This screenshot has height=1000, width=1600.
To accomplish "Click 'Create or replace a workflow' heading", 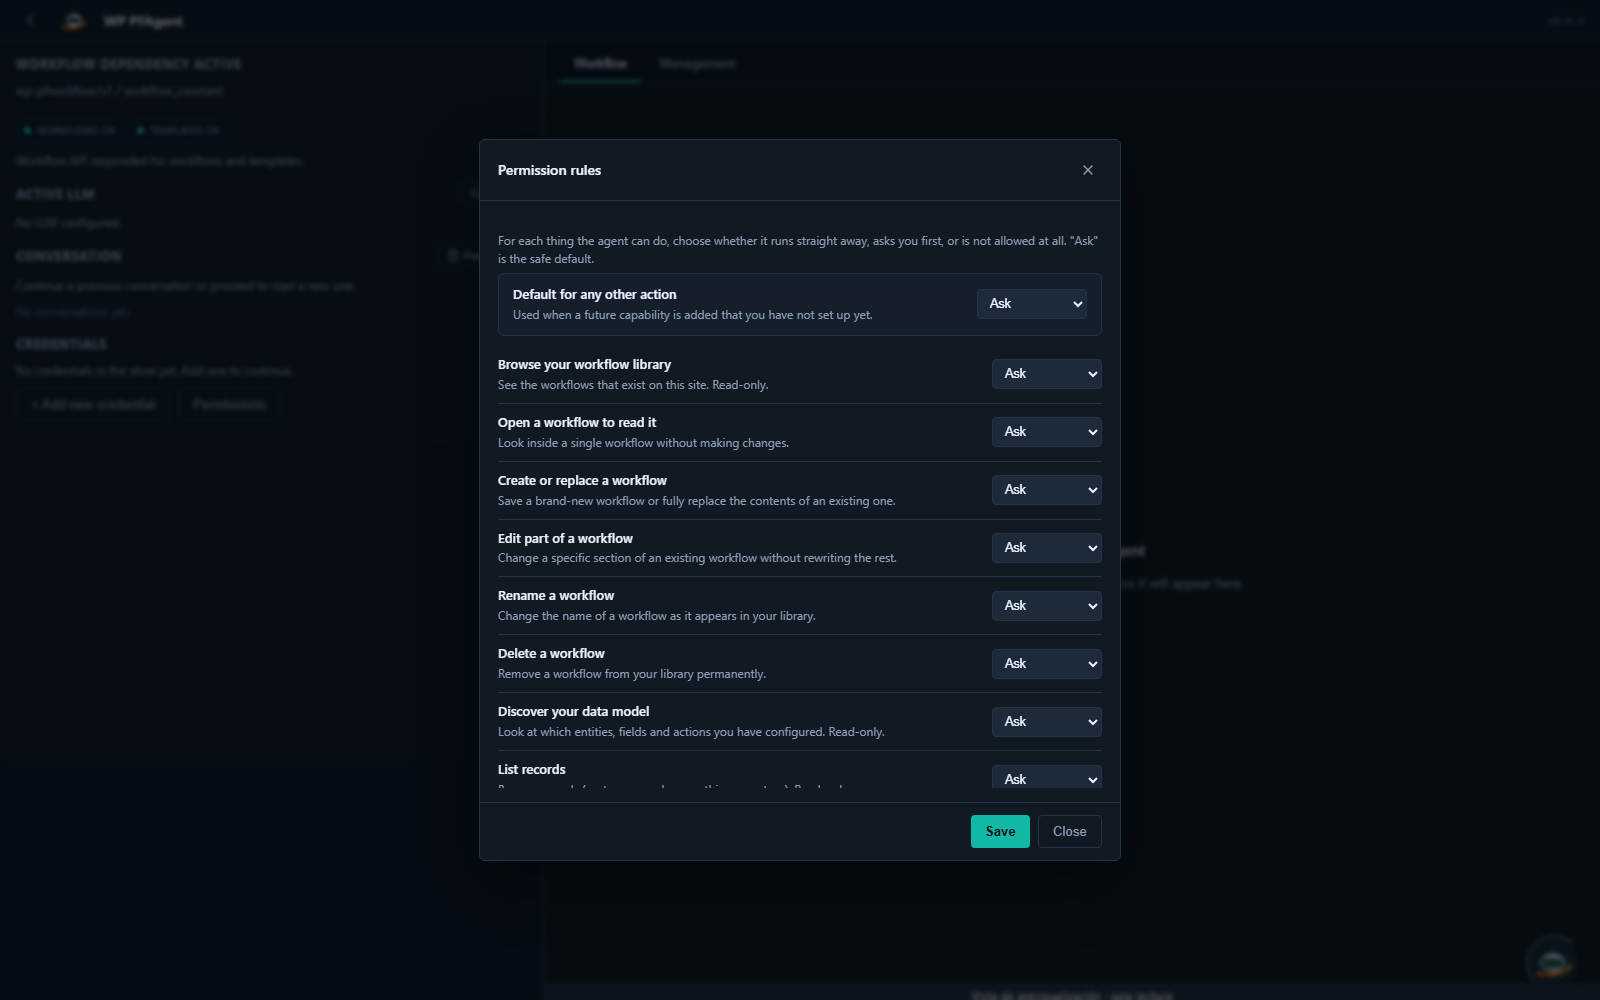I will pos(582,481).
